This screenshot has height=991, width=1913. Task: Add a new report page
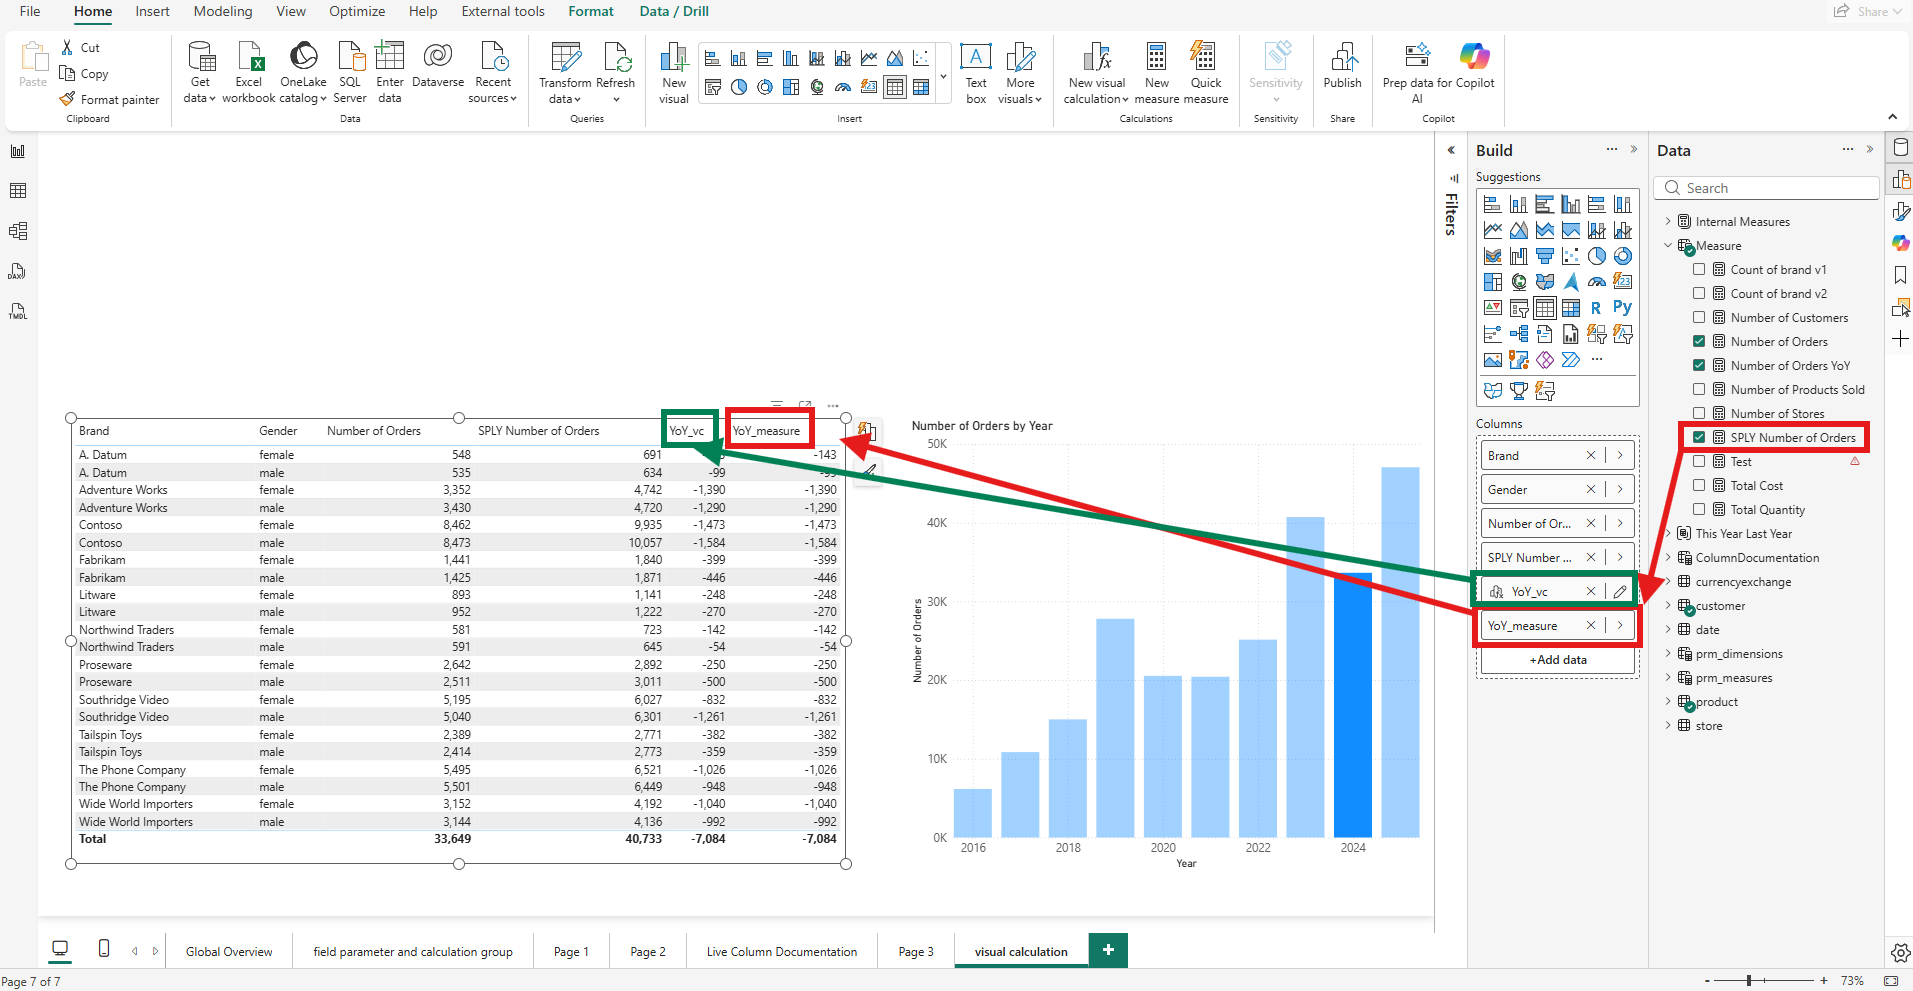tap(1108, 950)
